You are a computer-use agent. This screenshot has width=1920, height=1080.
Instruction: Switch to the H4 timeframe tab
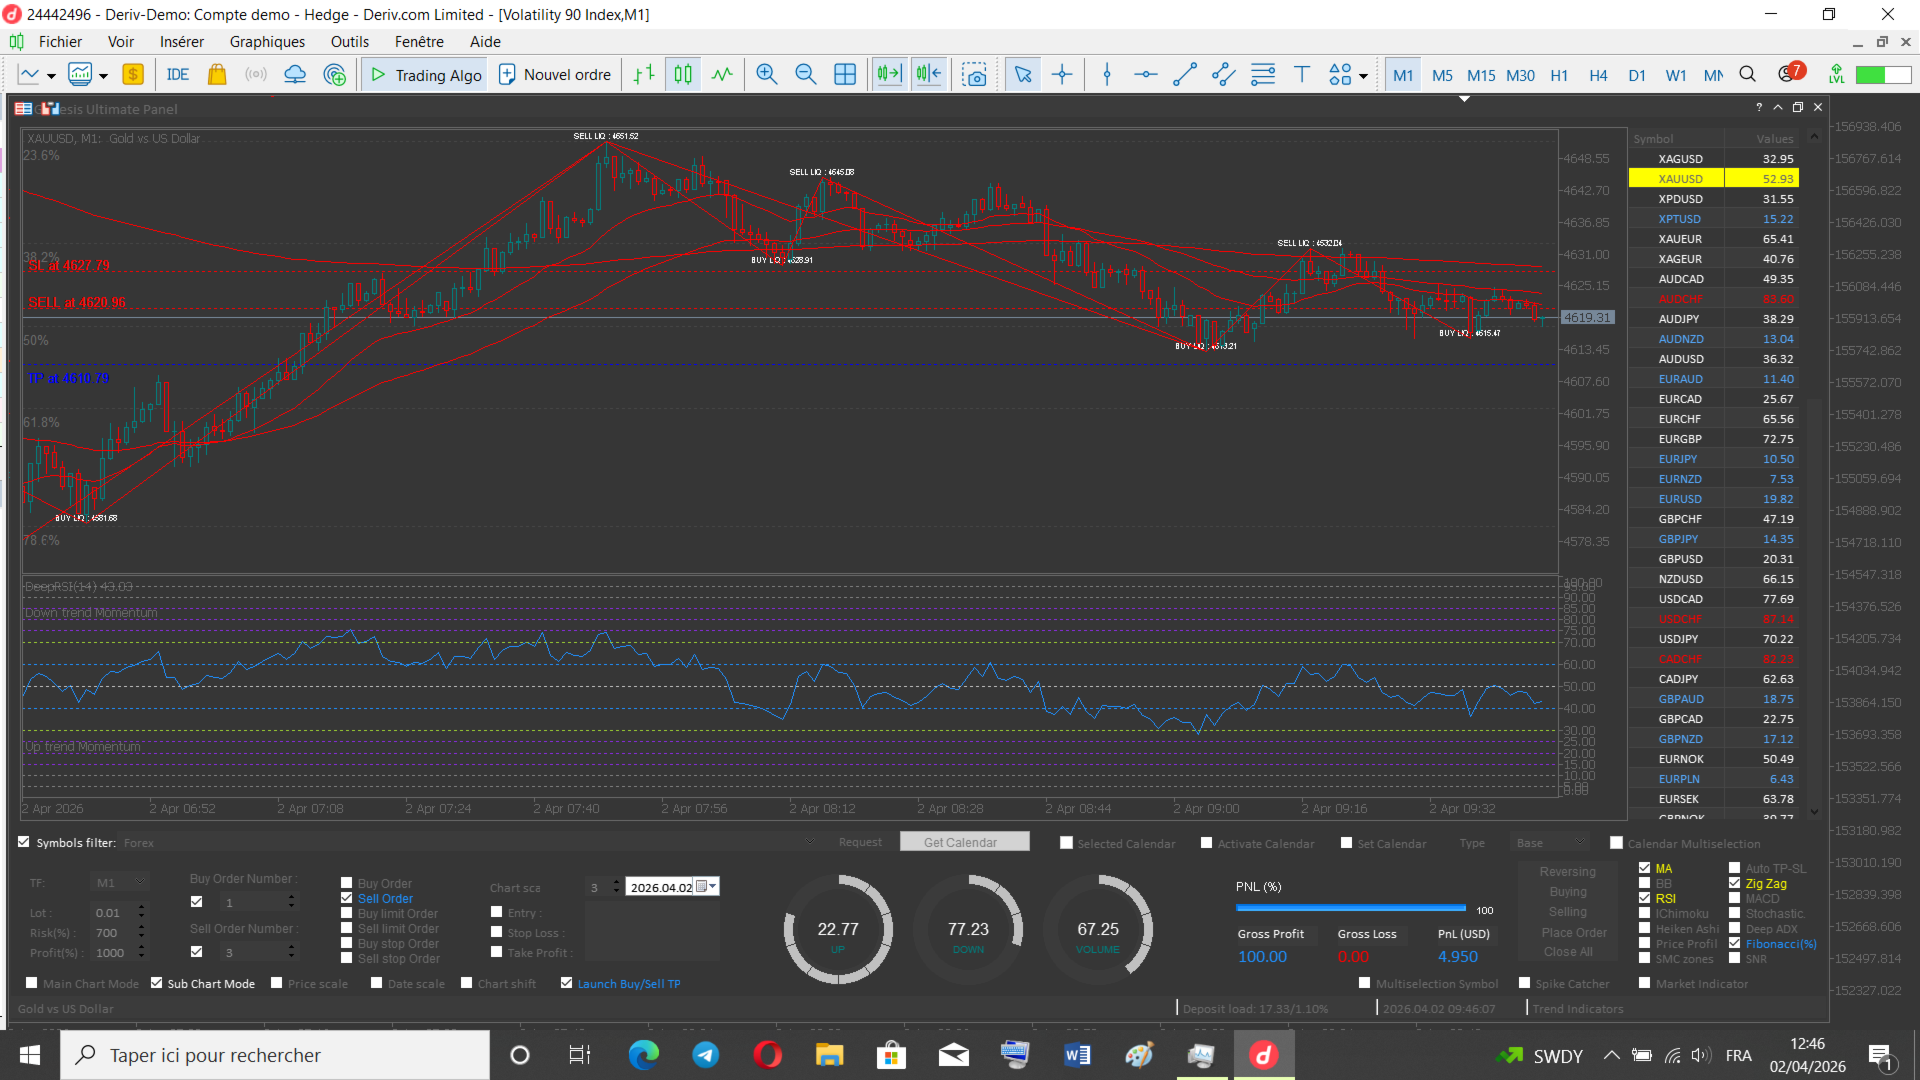click(1598, 75)
